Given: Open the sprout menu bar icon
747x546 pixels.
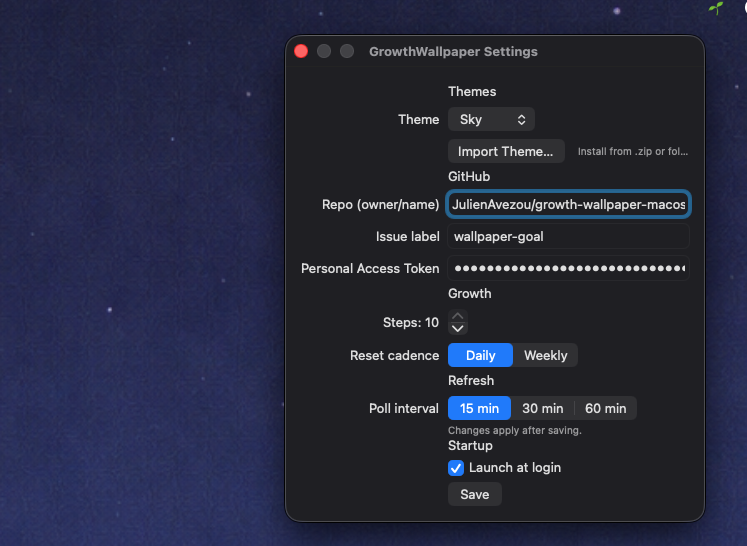Looking at the screenshot, I should (716, 8).
